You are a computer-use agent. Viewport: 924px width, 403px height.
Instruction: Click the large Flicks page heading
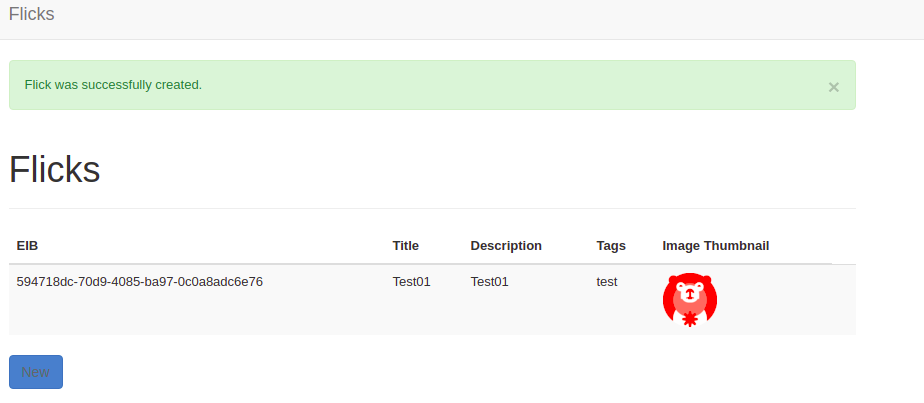55,170
